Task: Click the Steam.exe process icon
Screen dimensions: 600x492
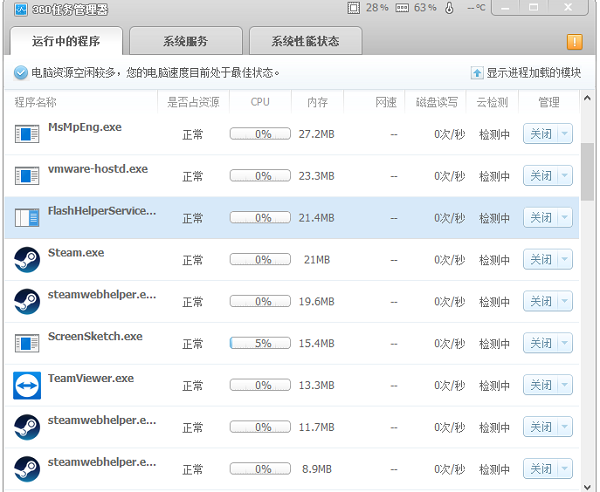Action: 26,260
